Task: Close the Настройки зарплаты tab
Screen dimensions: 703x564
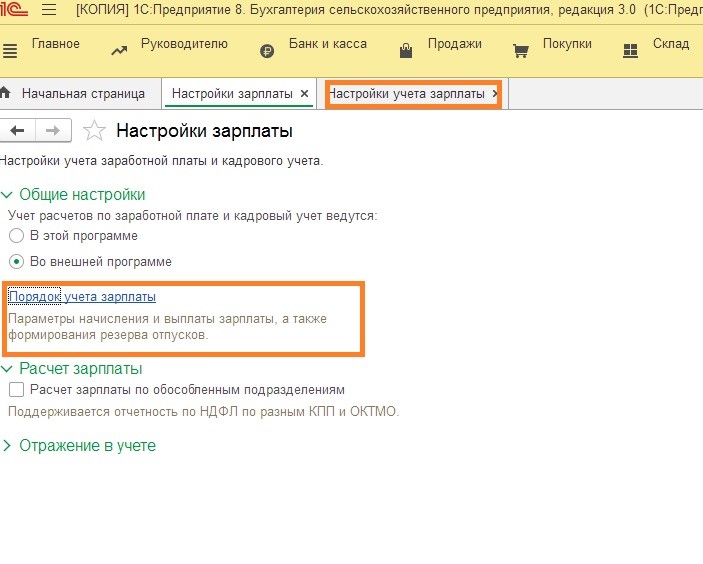Action: (304, 94)
